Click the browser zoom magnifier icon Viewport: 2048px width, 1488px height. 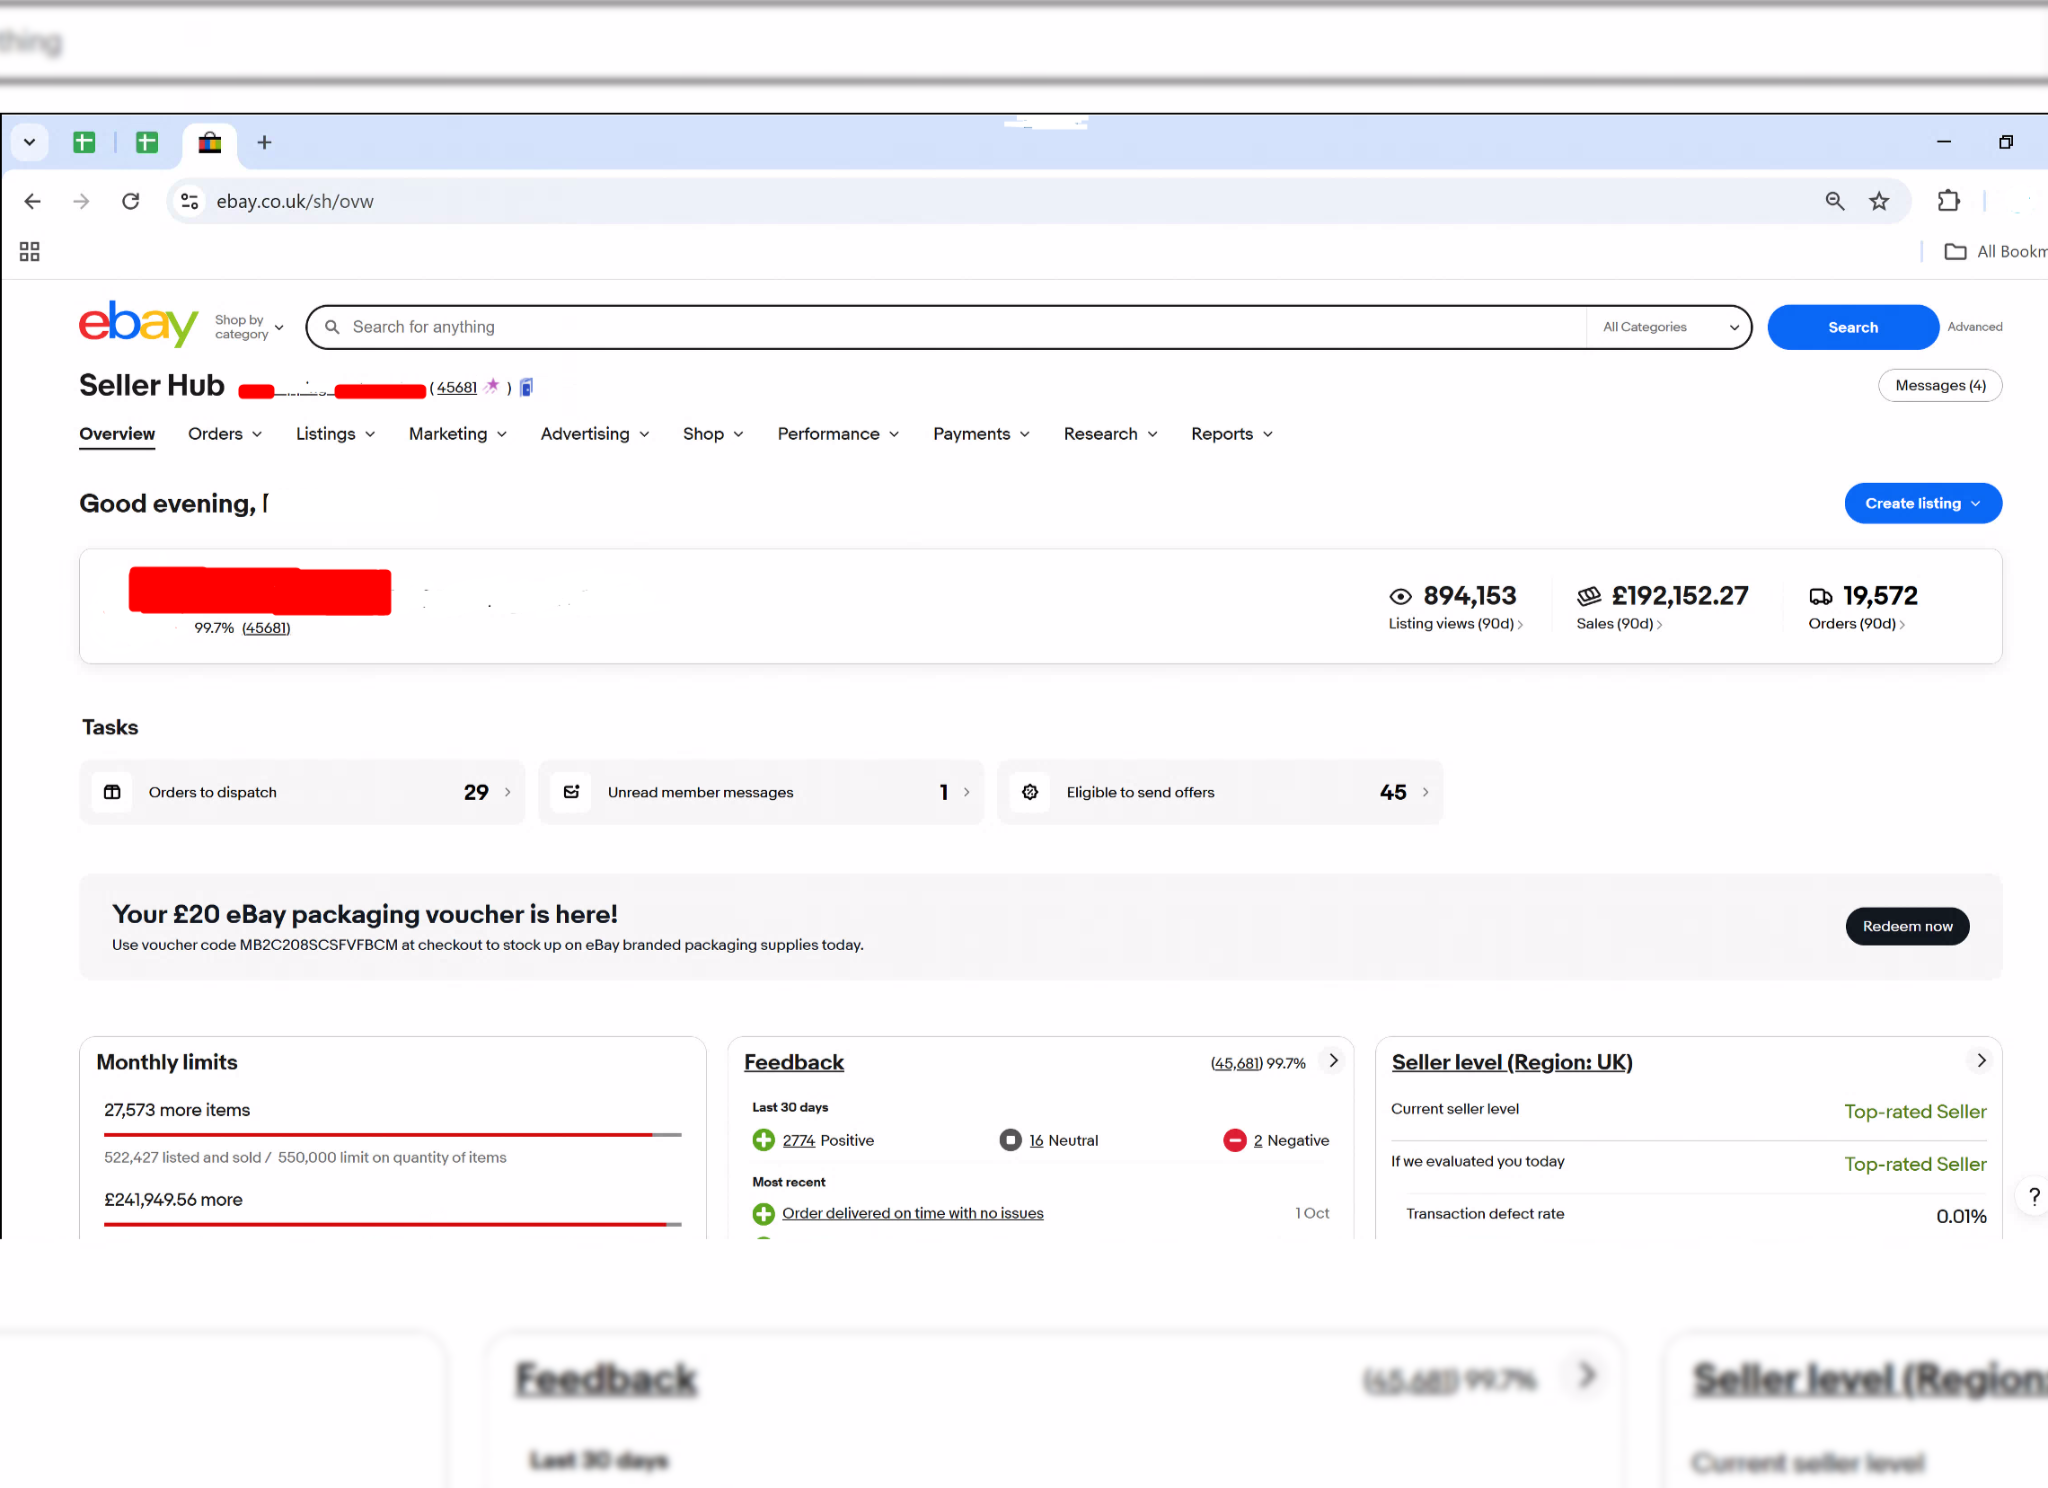(x=1834, y=201)
